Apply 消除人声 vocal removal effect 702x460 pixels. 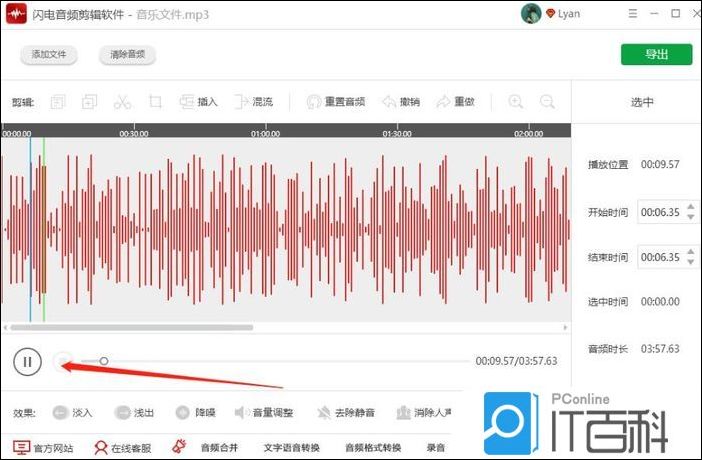pyautogui.click(x=424, y=413)
